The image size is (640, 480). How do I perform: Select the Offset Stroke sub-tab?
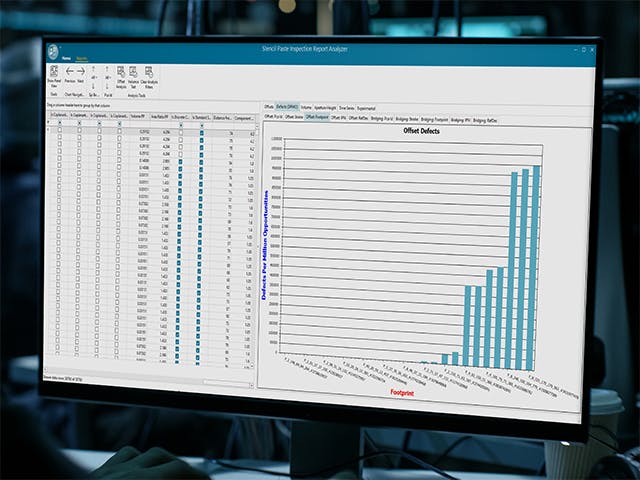click(294, 117)
